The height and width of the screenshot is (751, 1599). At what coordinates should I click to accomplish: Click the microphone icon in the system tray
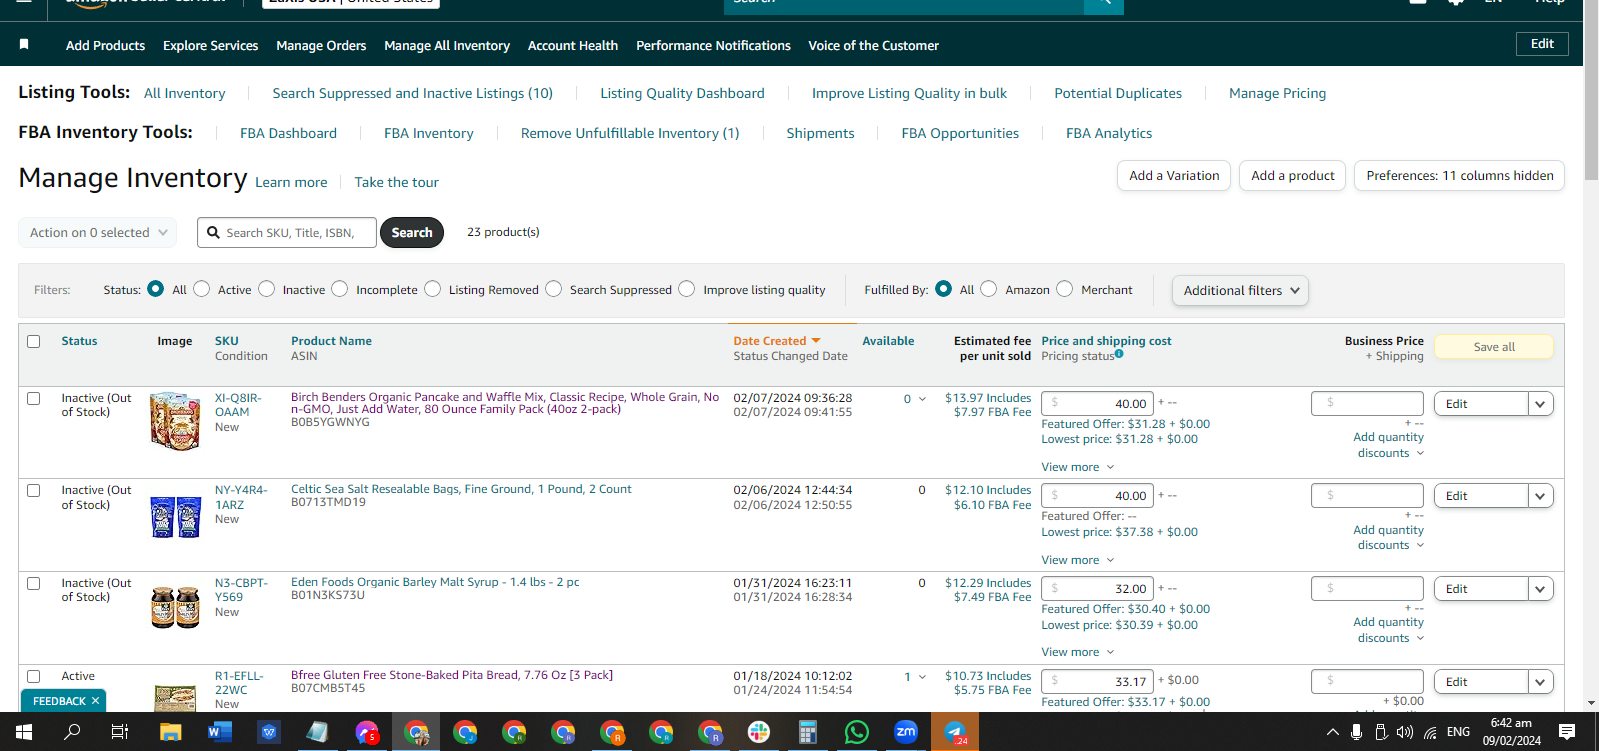coord(1356,732)
